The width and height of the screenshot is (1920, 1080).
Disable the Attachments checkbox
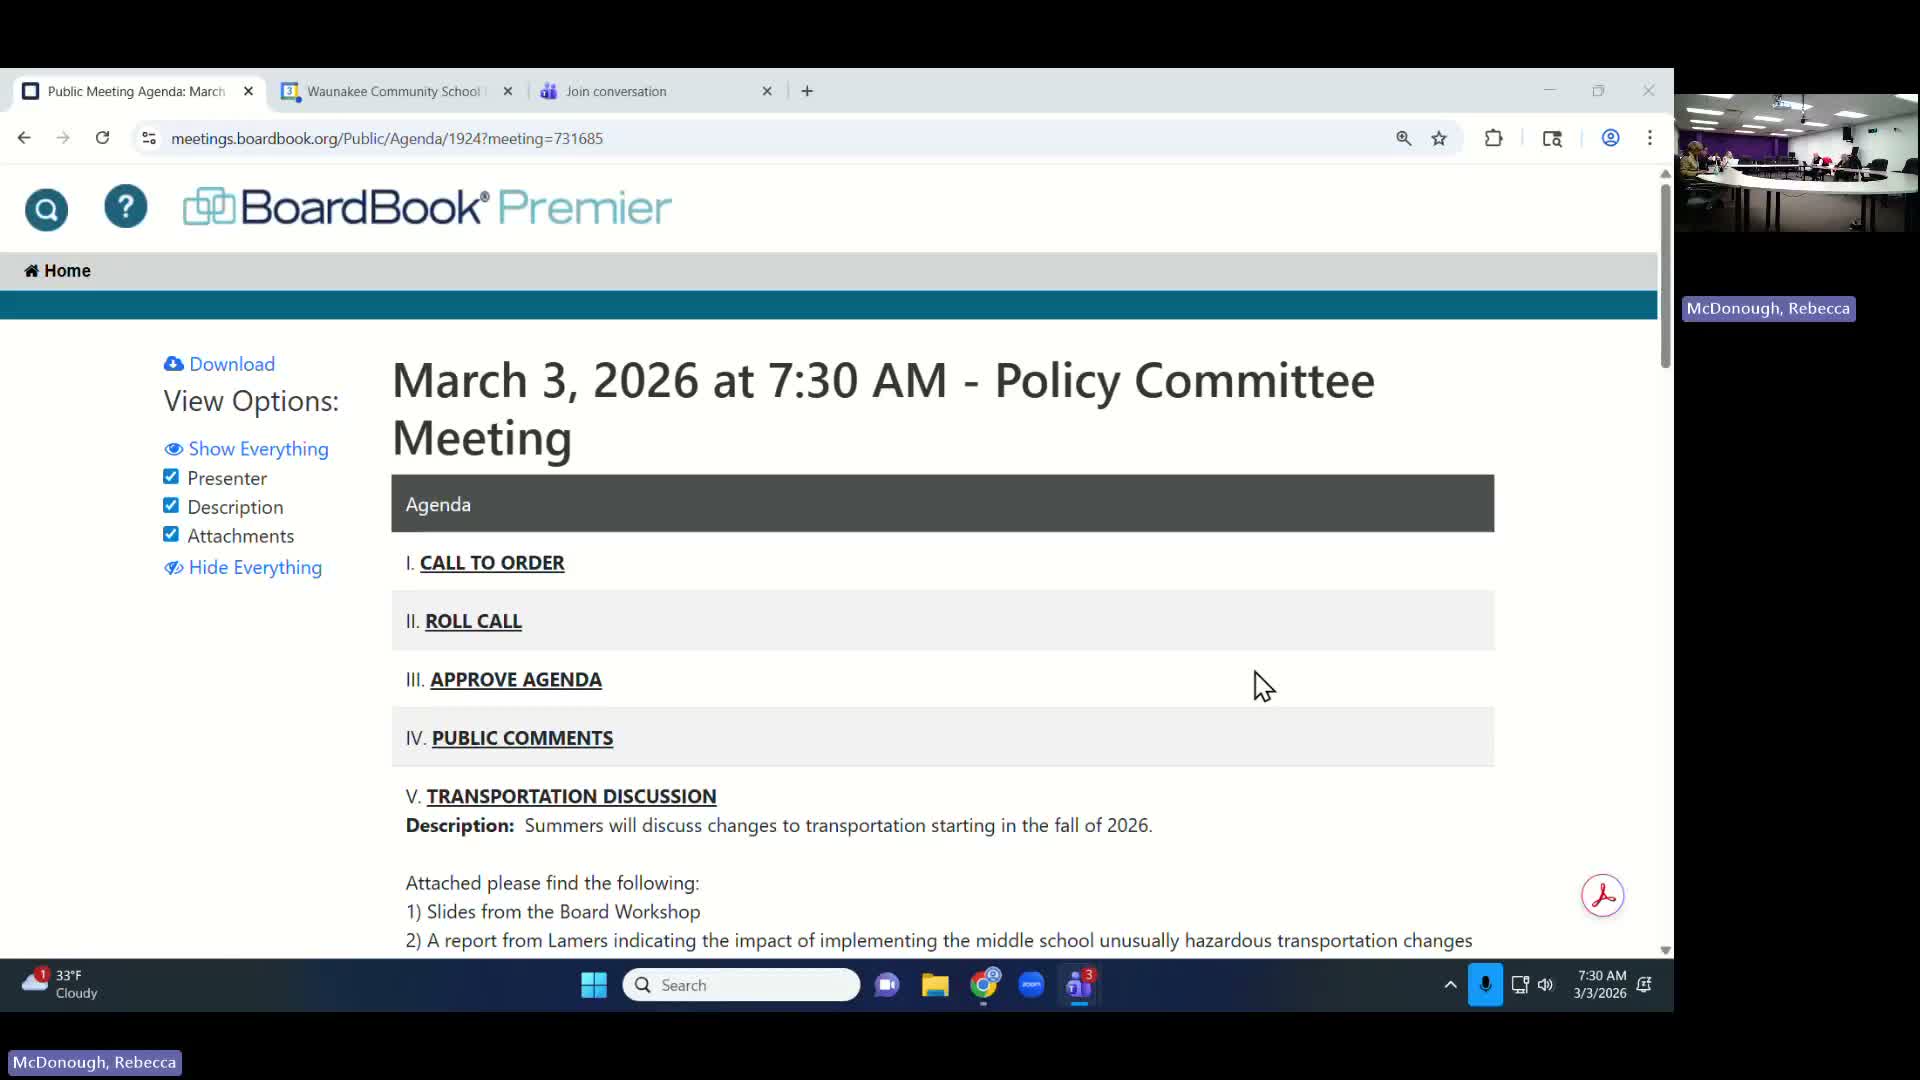tap(171, 535)
